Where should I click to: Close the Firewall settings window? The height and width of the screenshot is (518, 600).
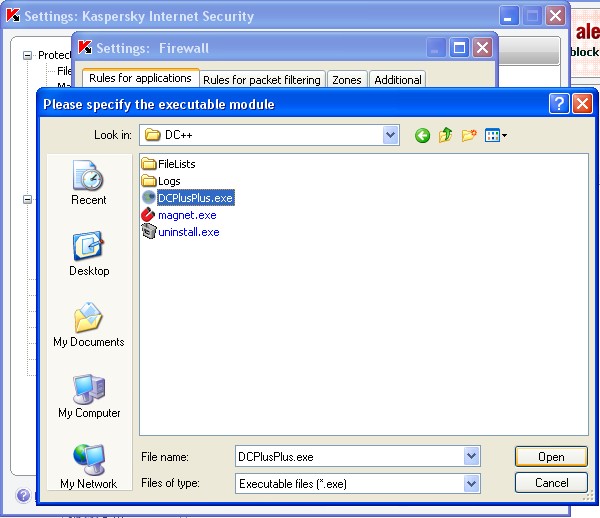tap(482, 48)
